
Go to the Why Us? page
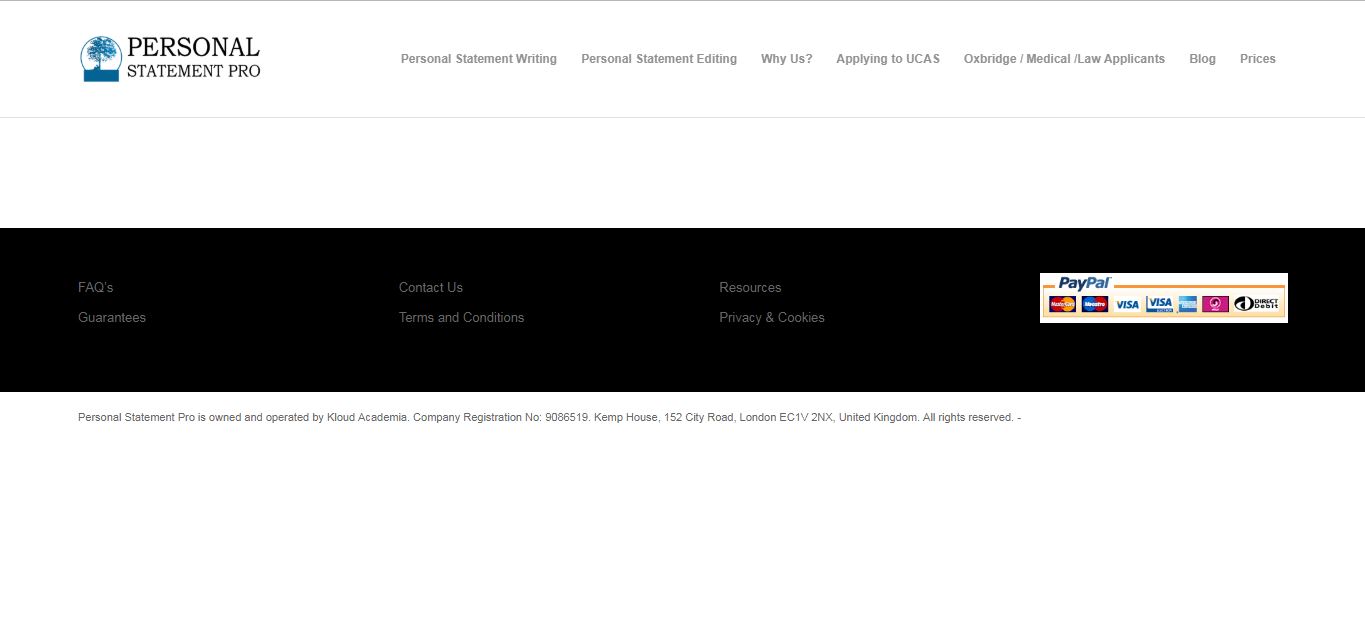click(786, 59)
